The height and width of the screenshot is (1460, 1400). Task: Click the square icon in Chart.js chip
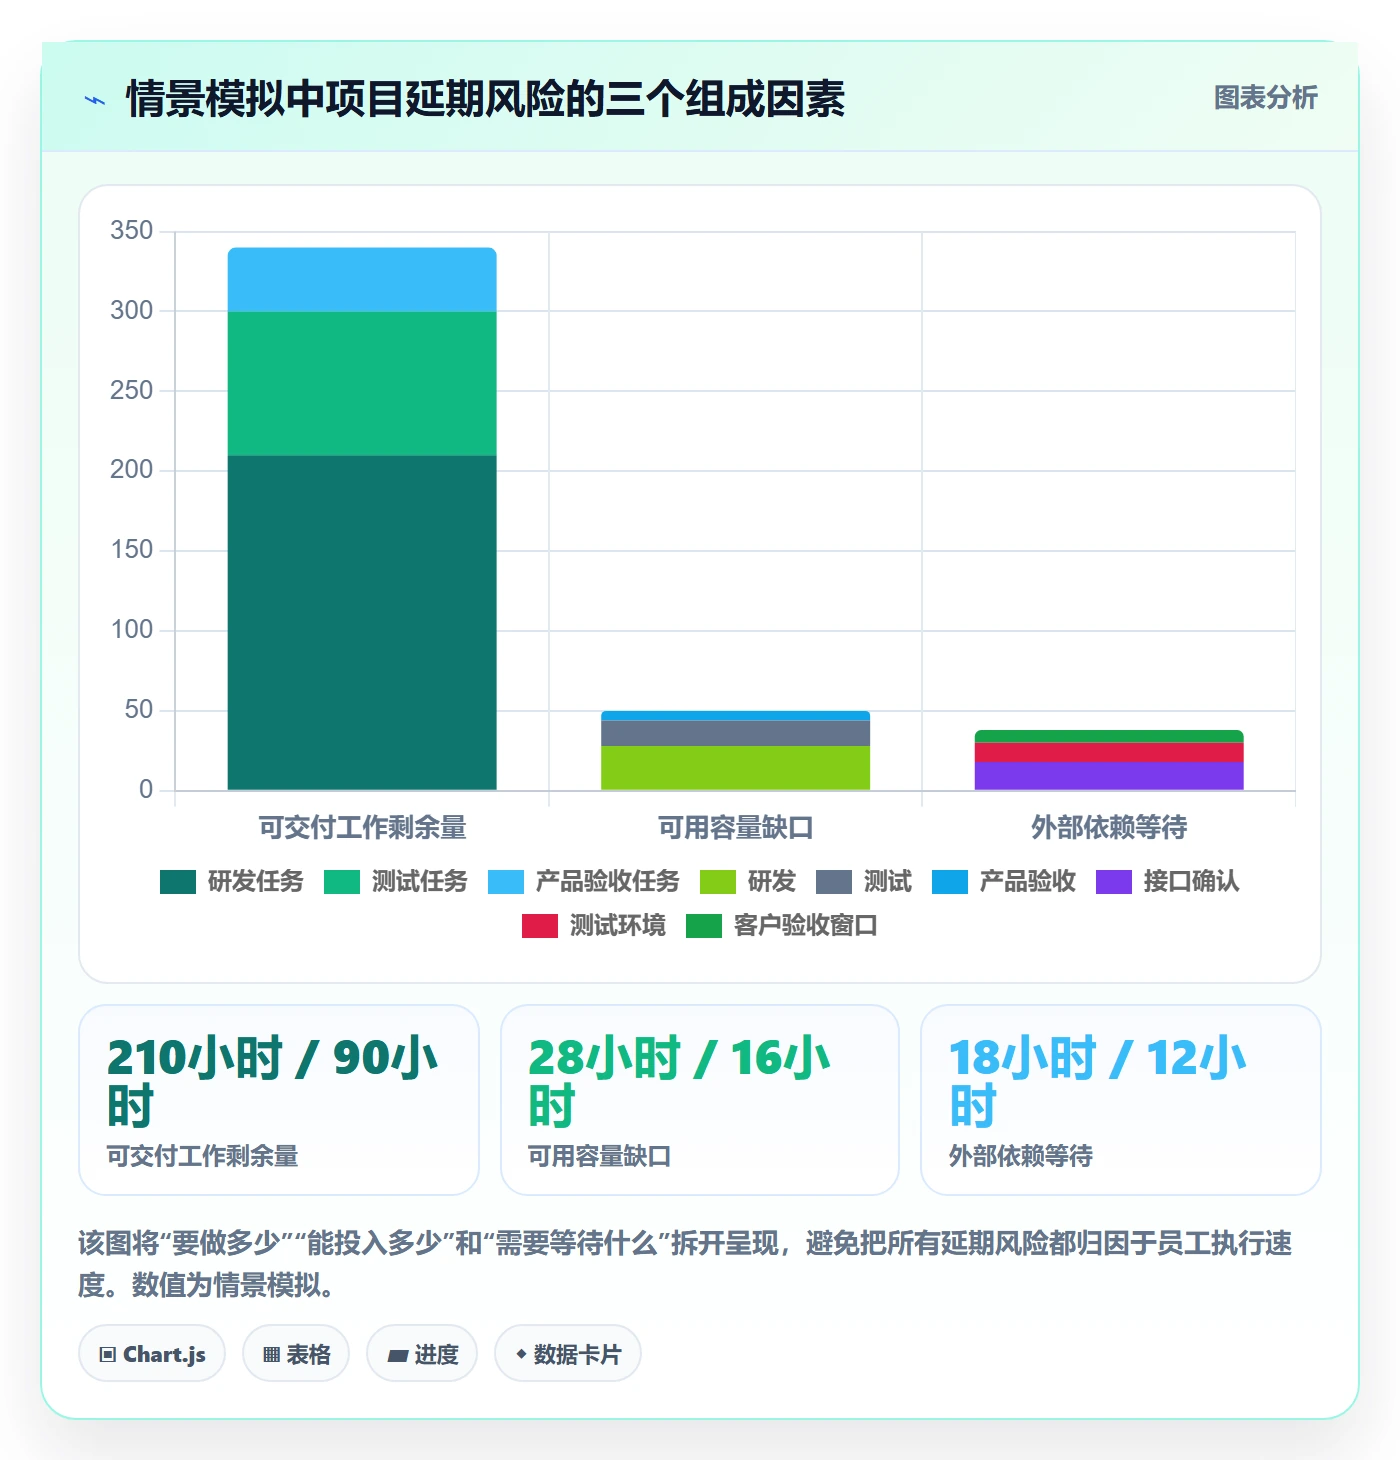coord(108,1355)
